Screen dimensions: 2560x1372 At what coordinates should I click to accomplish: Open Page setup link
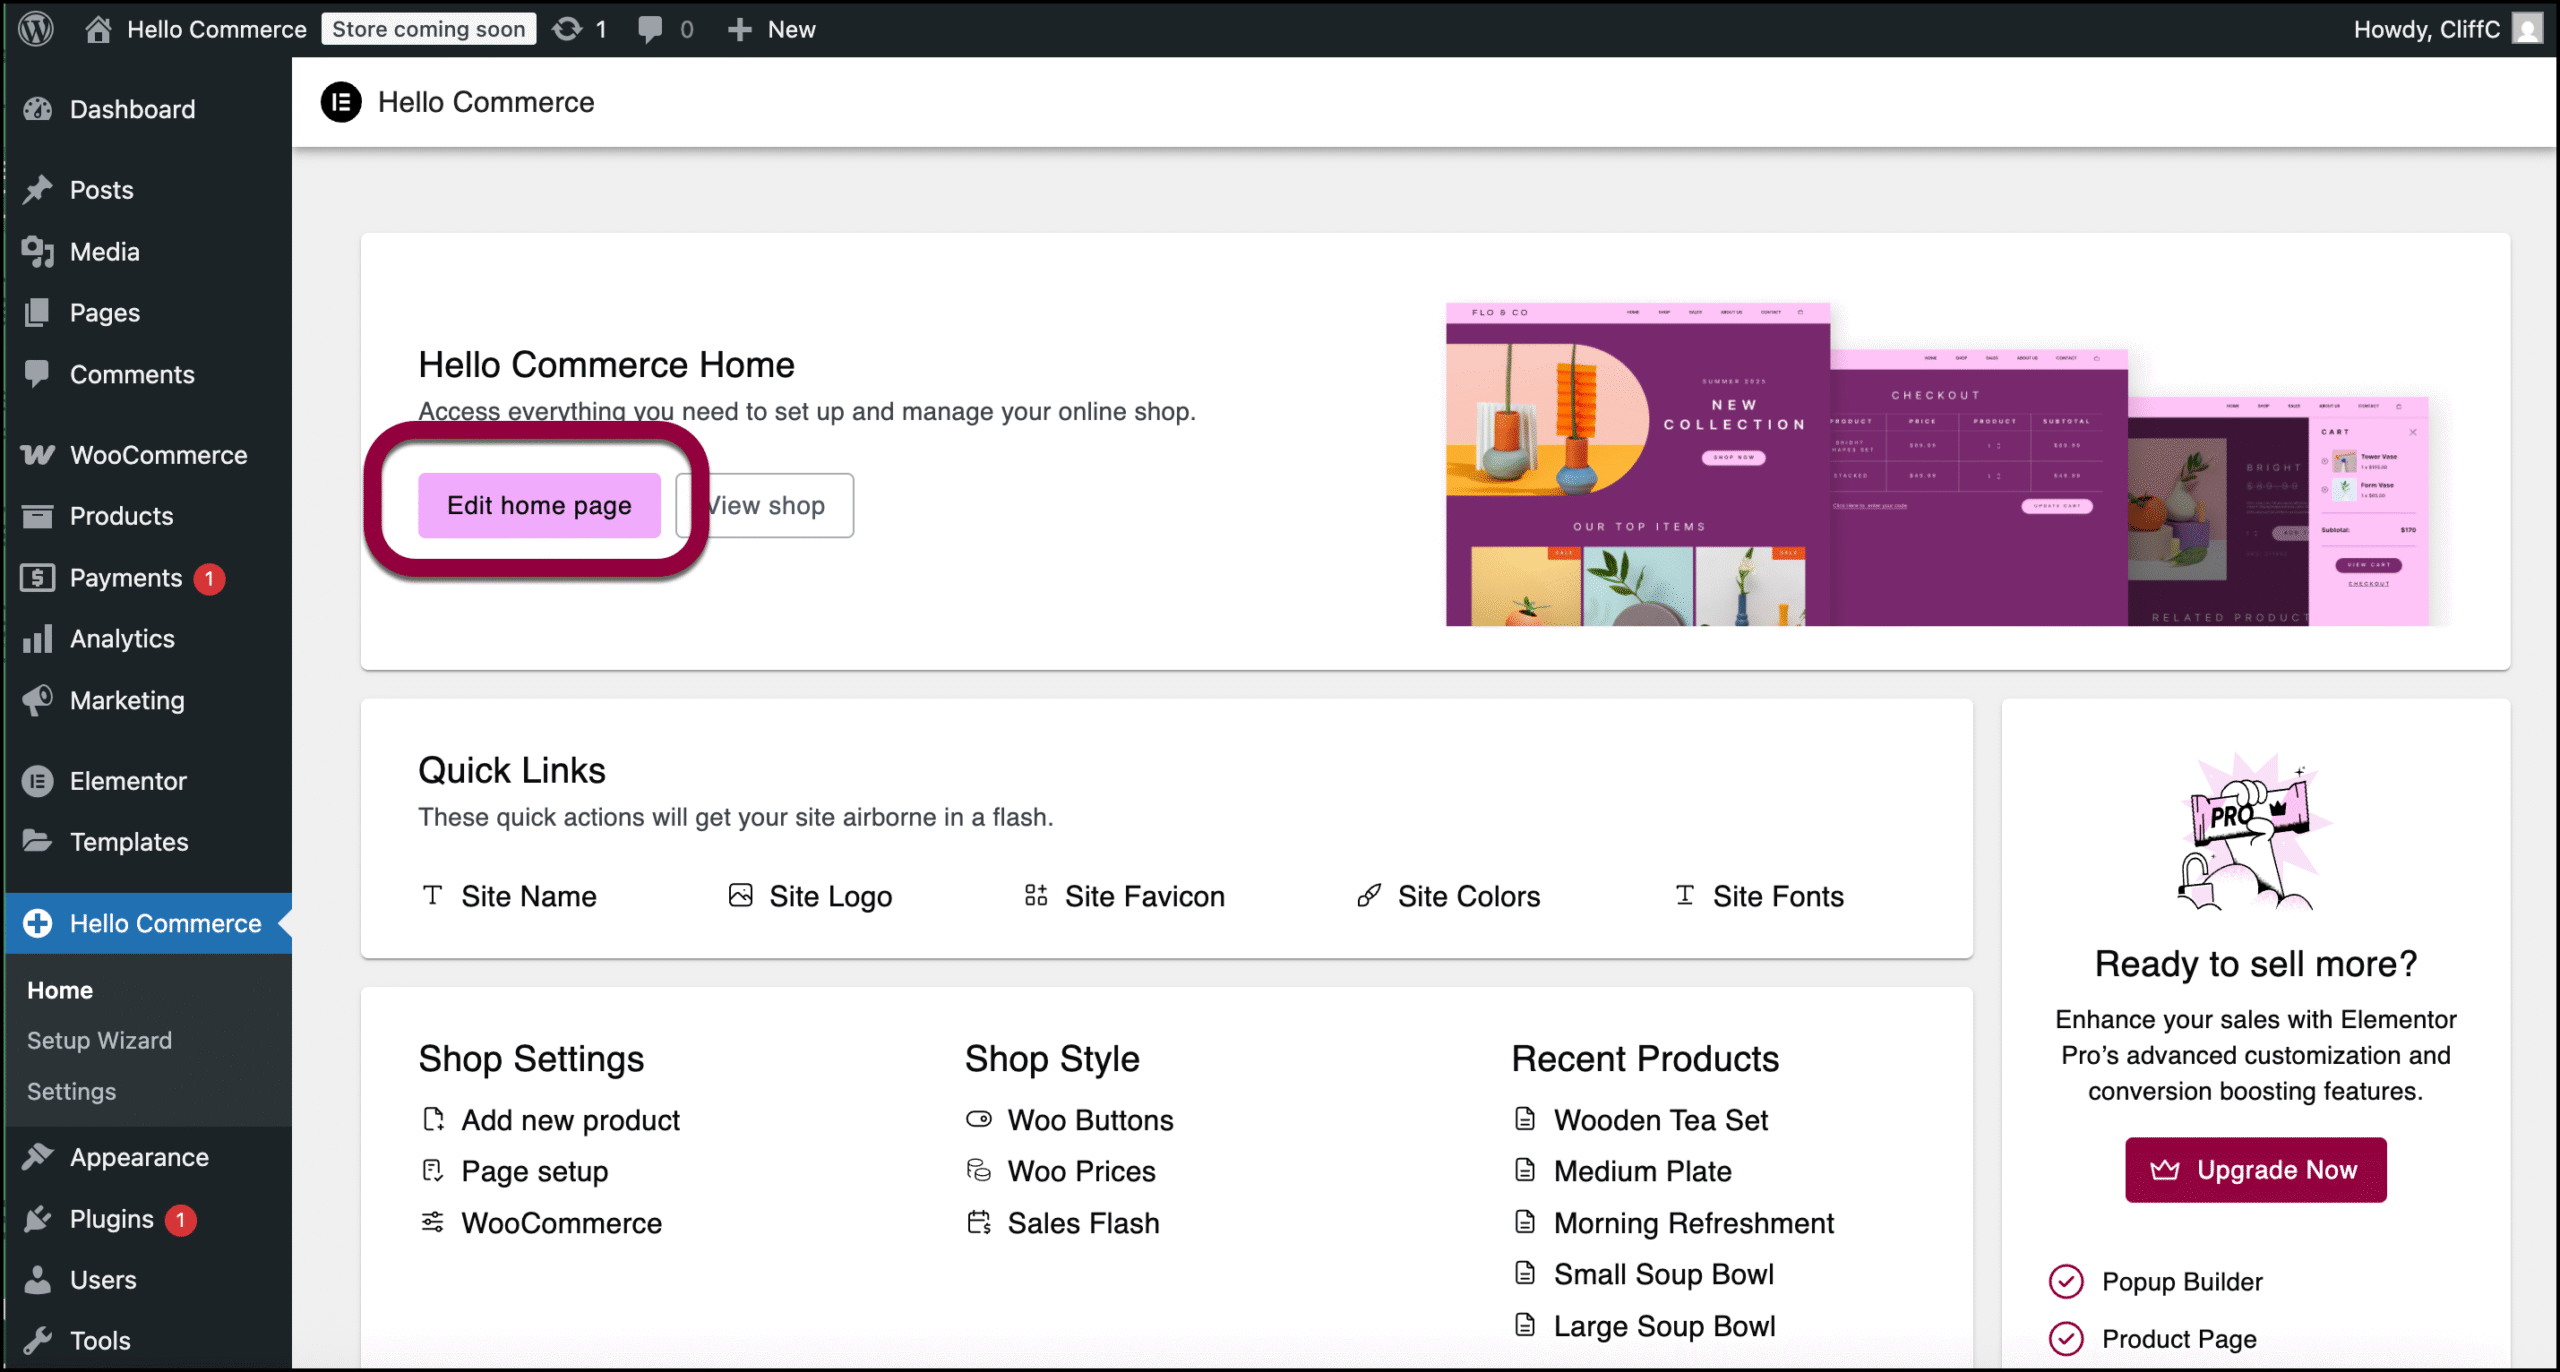pyautogui.click(x=515, y=1171)
